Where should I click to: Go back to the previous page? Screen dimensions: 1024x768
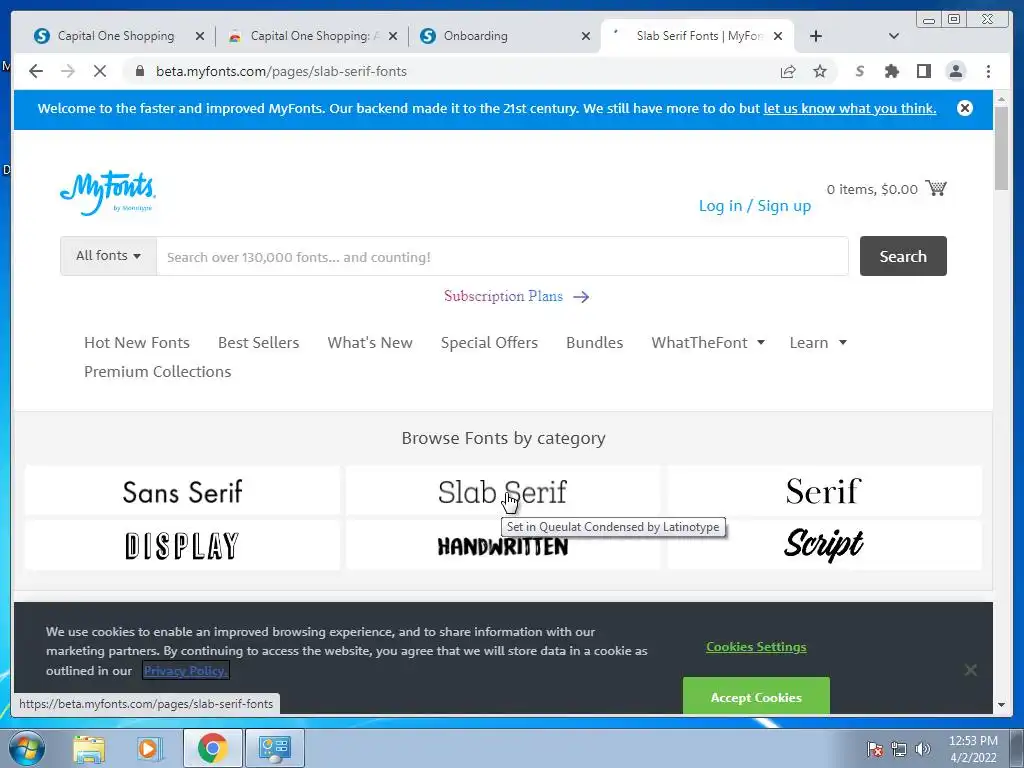[x=36, y=71]
